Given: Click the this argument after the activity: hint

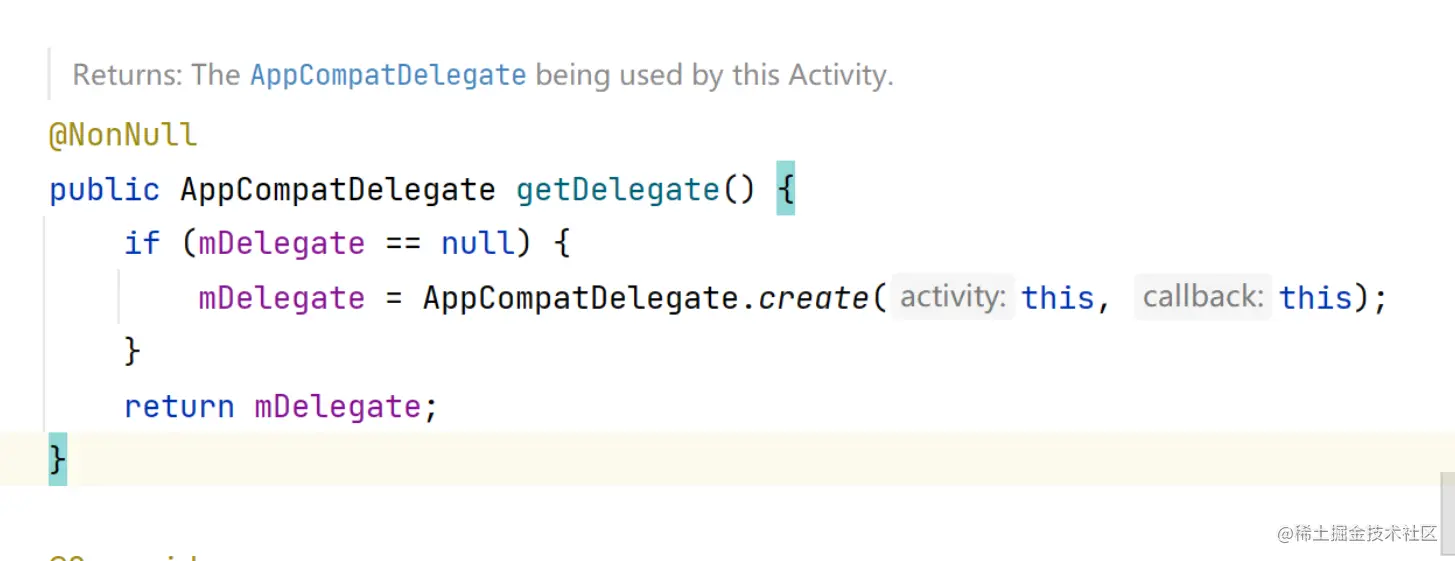Looking at the screenshot, I should pyautogui.click(x=1057, y=298).
